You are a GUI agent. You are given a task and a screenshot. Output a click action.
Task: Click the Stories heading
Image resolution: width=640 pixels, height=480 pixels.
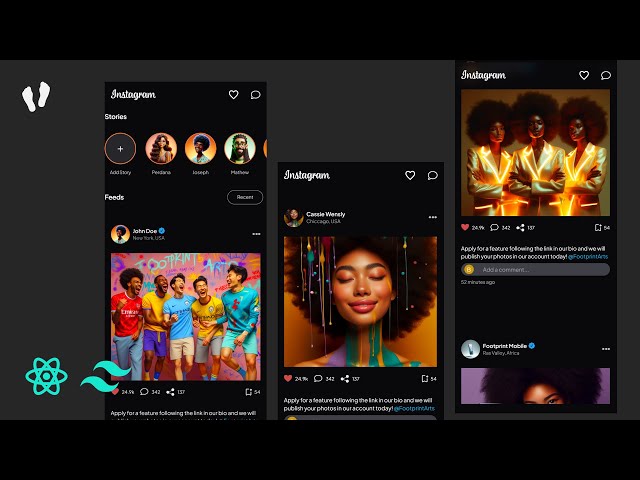pos(116,117)
